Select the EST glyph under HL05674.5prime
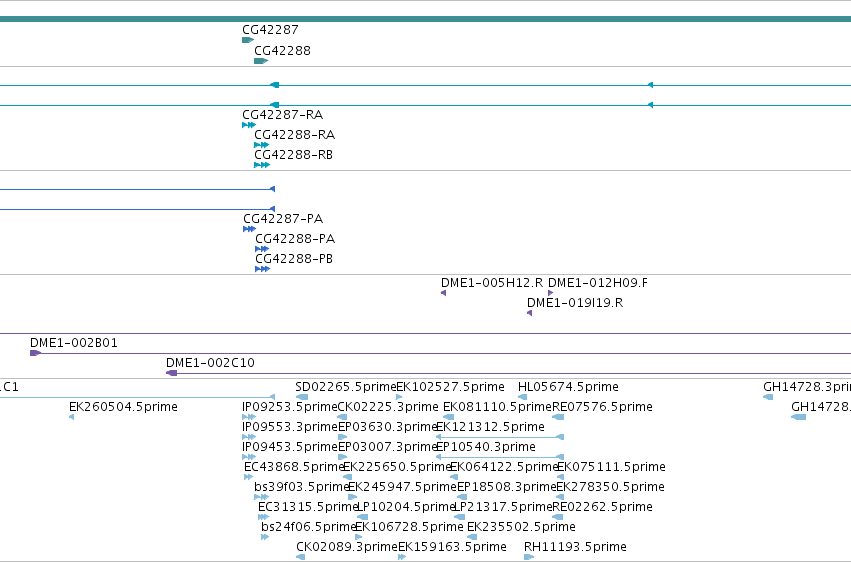The image size is (851, 562). (522, 397)
